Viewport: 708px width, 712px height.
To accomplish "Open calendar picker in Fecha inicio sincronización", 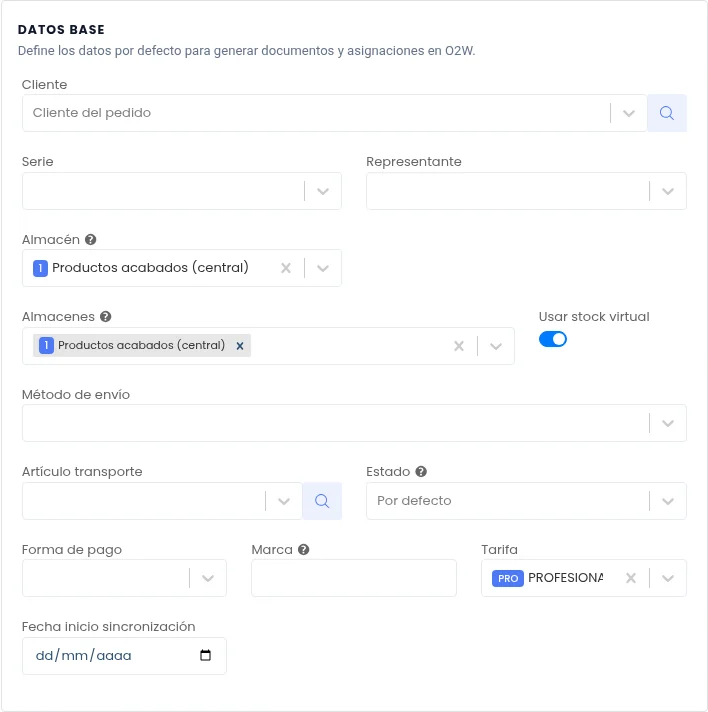I will [x=206, y=655].
